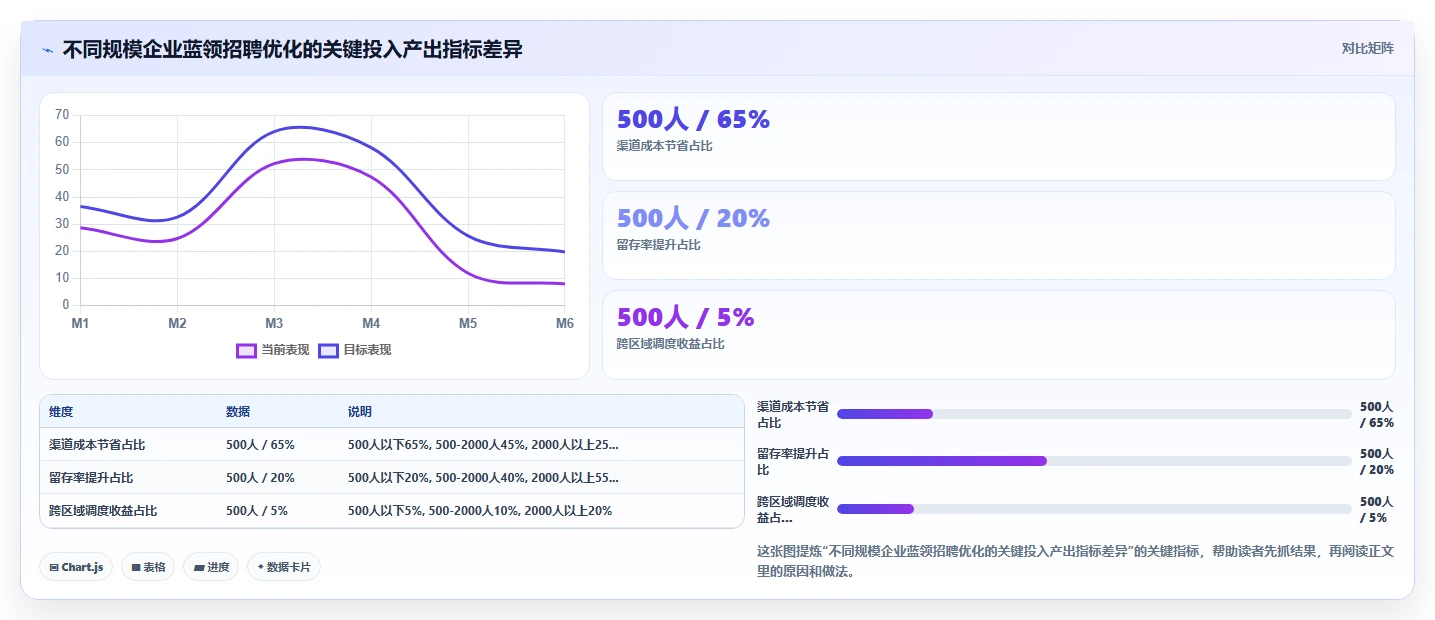This screenshot has width=1435, height=620.
Task: Toggle the 目标表现 legend swatch
Action: [x=328, y=350]
